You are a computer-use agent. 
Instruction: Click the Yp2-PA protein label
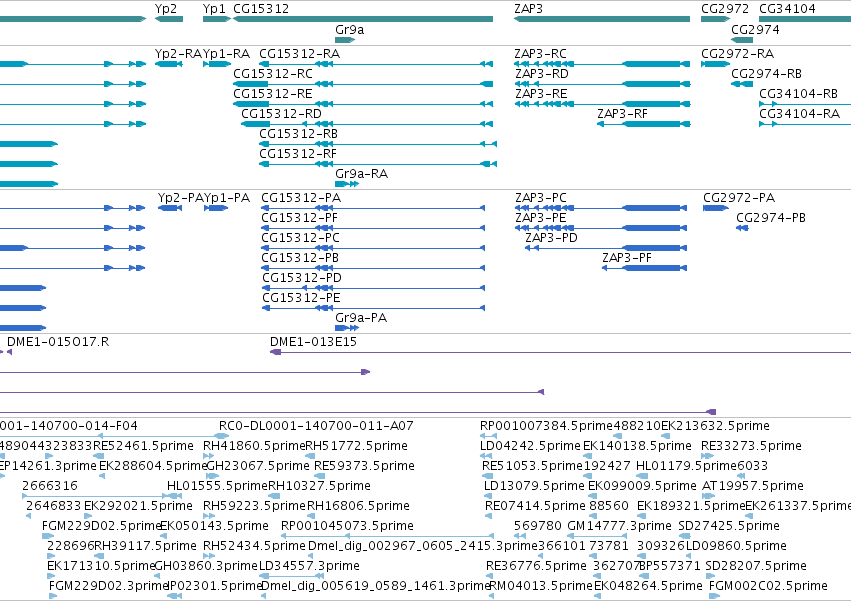tap(181, 198)
